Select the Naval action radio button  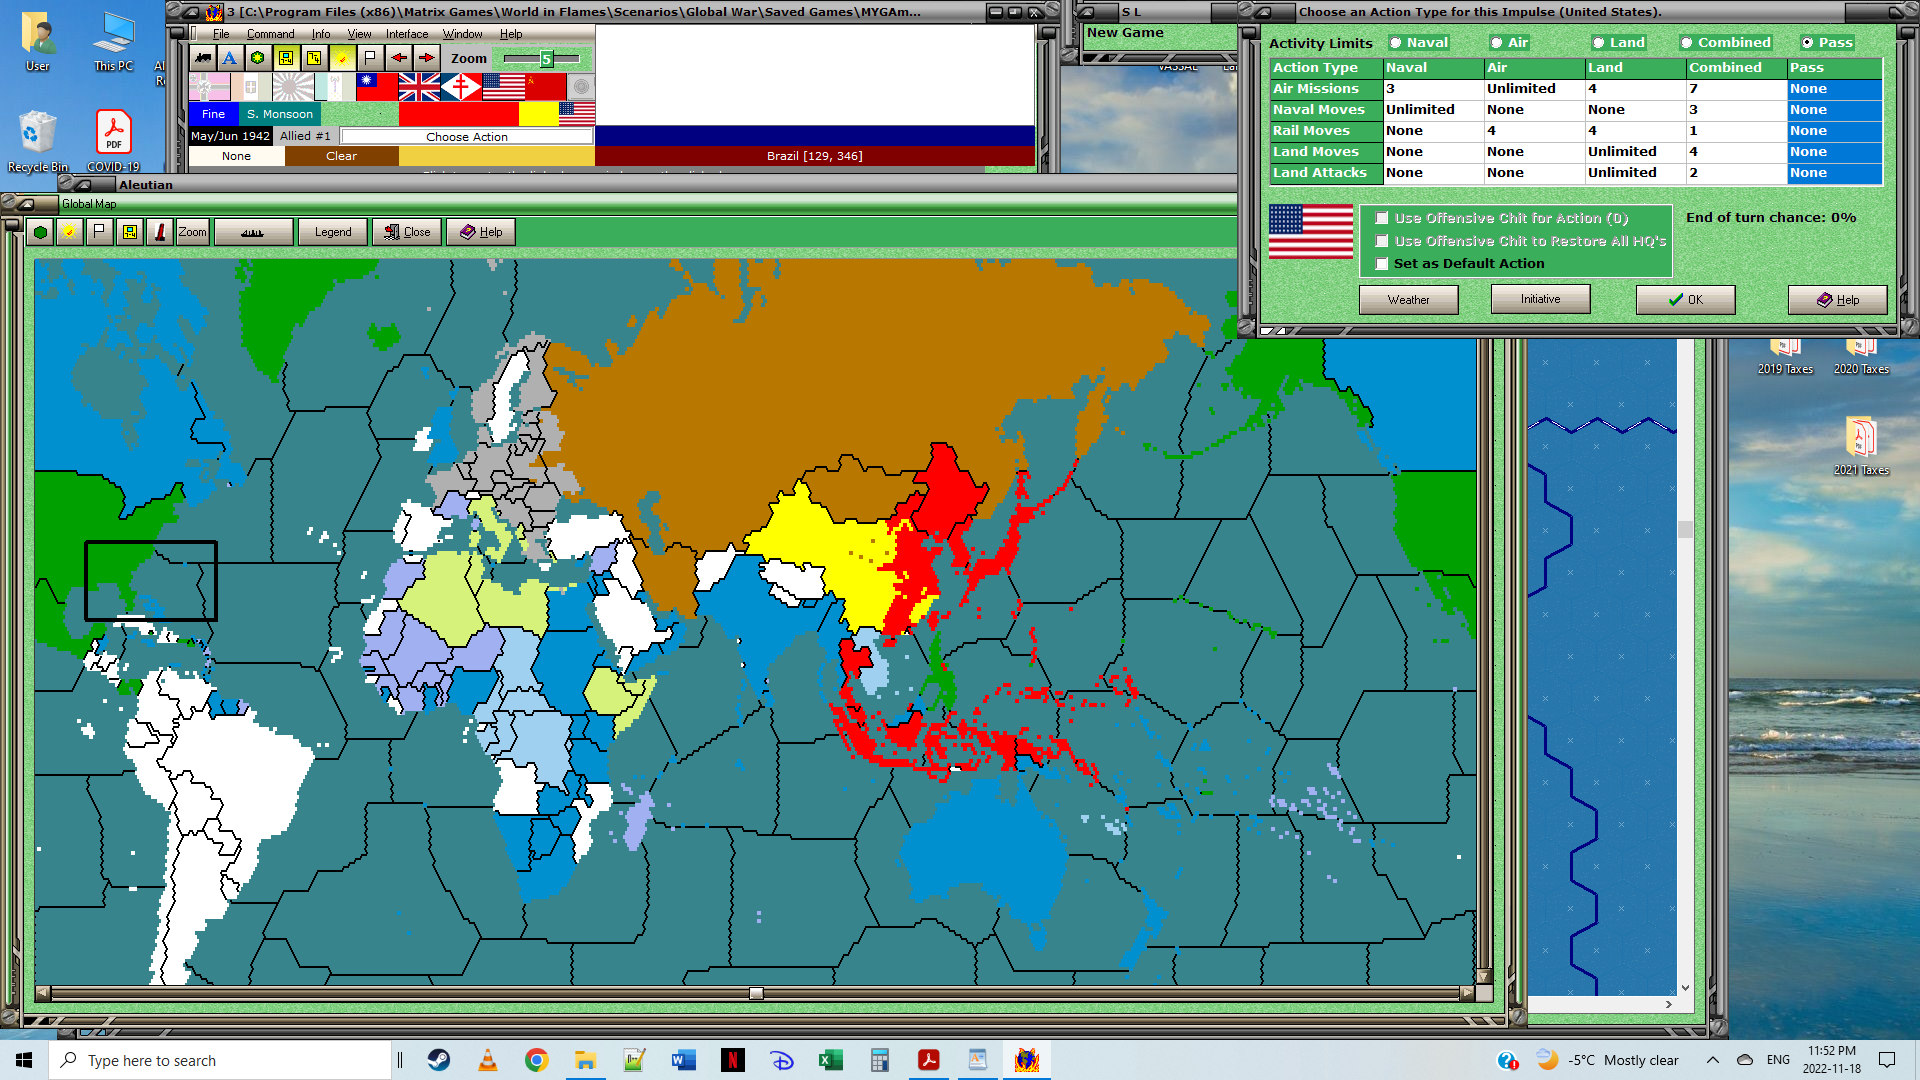(1396, 43)
